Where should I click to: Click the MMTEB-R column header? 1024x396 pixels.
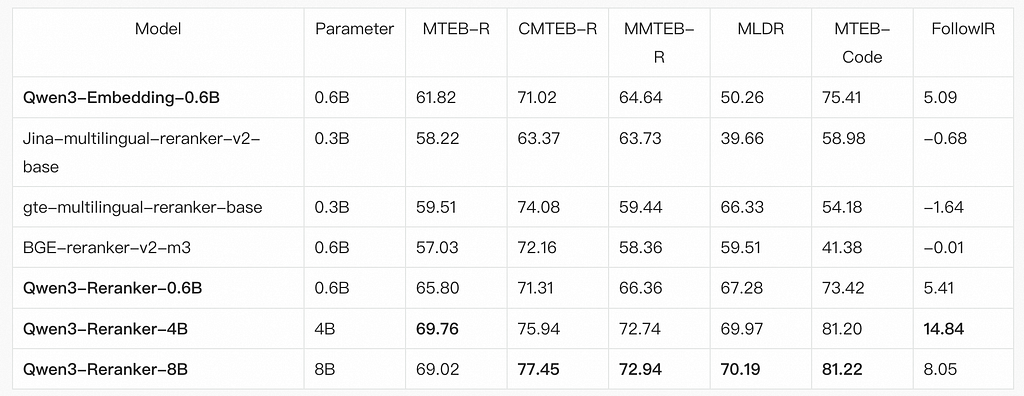(659, 42)
